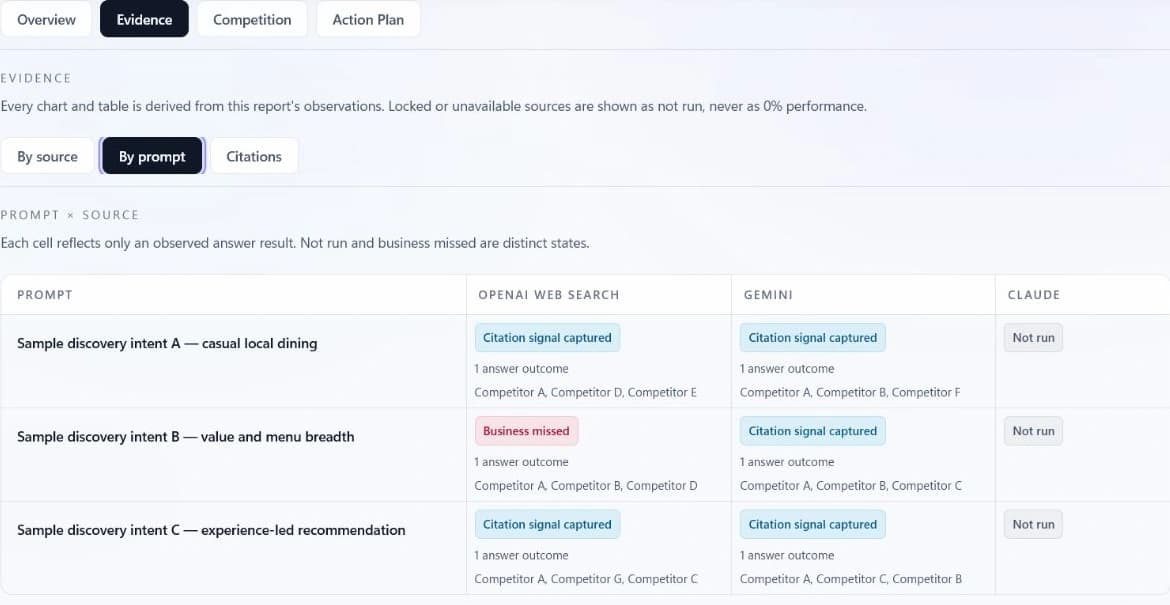
Task: Open the Citations sub-tab
Action: click(254, 157)
